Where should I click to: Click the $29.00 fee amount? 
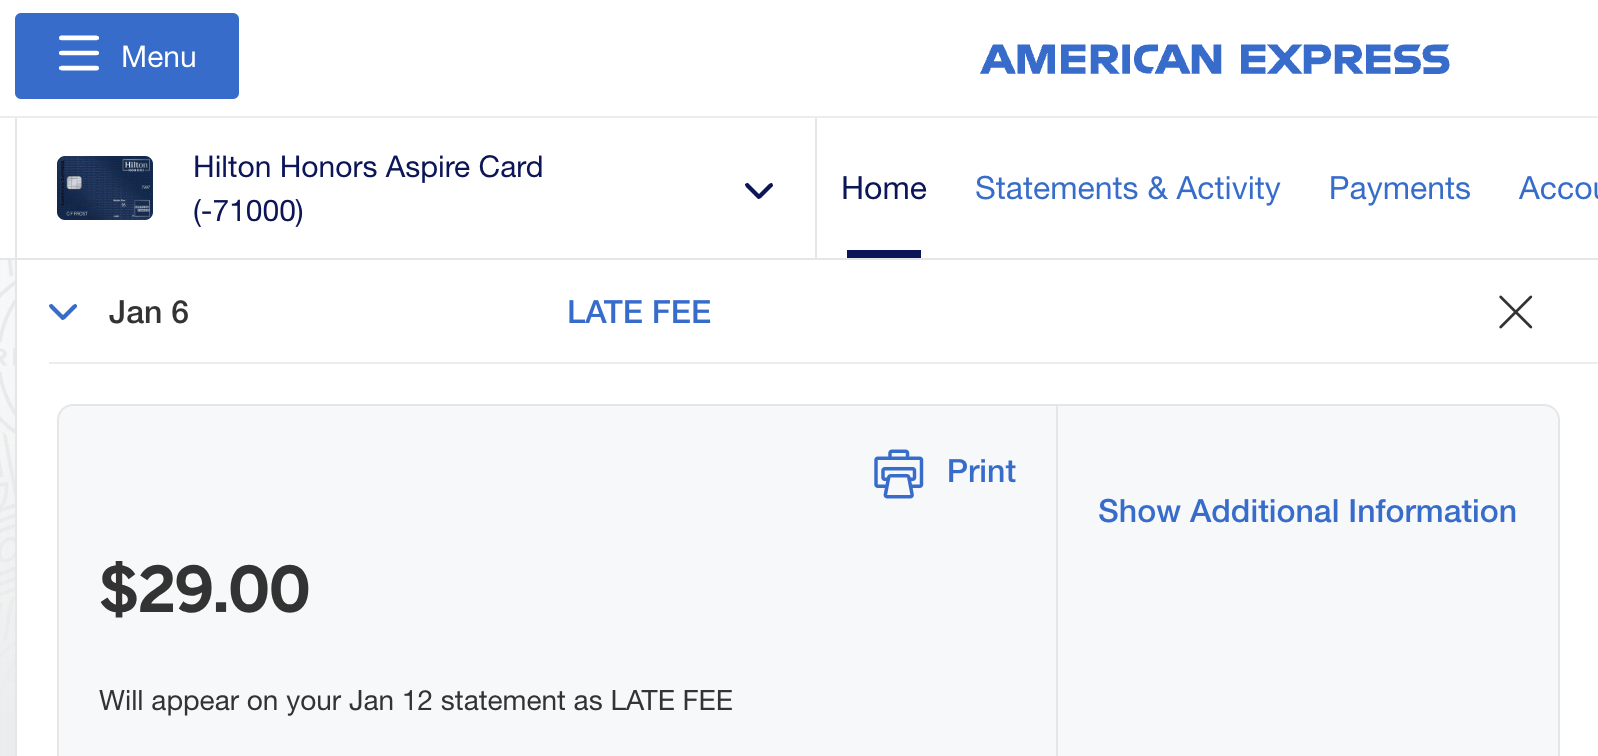coord(205,589)
